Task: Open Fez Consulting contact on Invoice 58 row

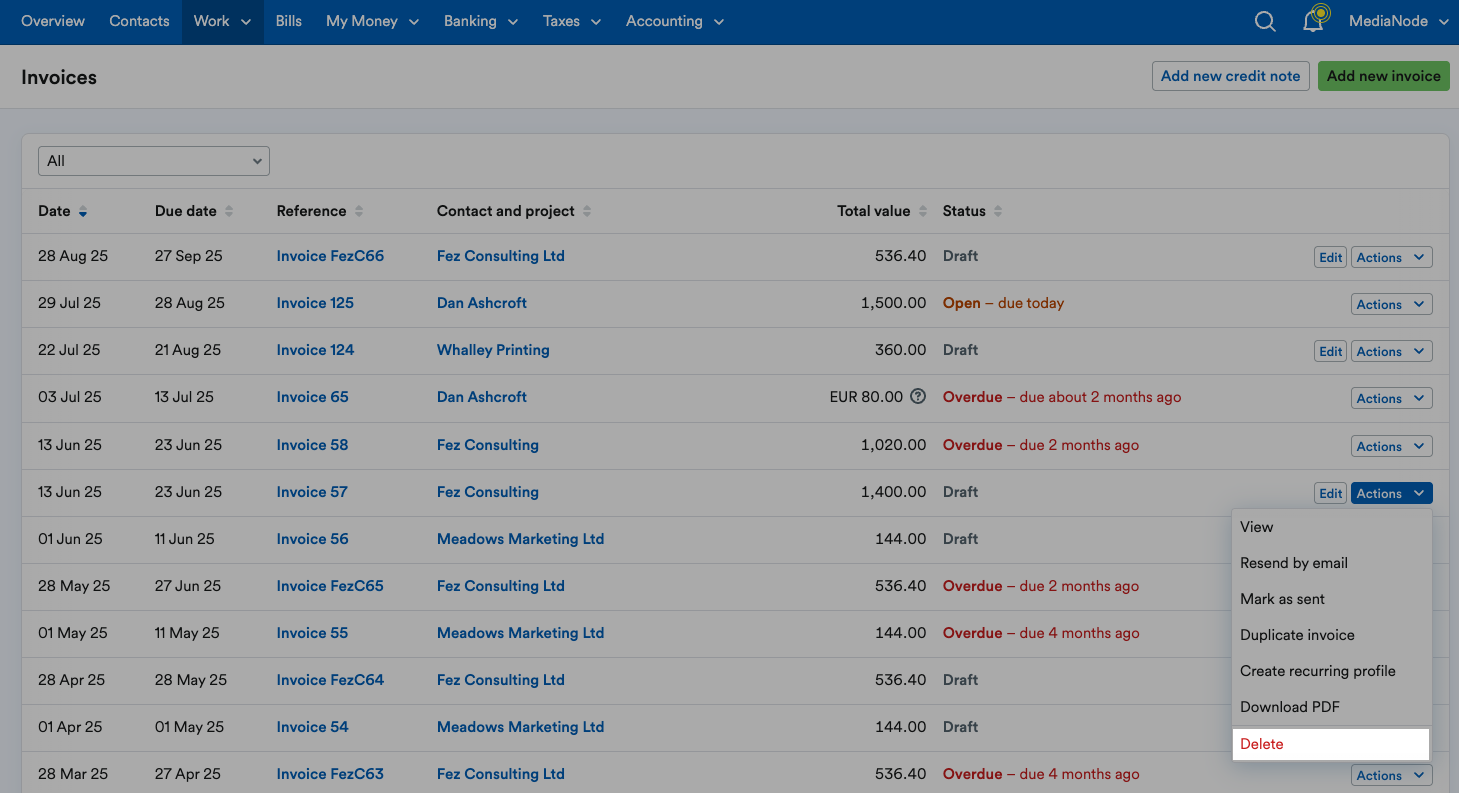Action: click(488, 445)
